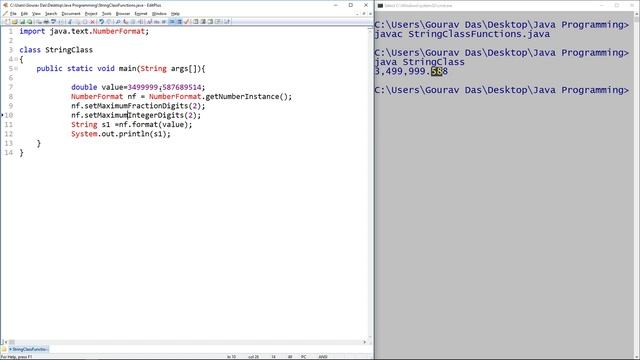Click the 'ANSI' encoding status bar entry
The image size is (640, 360).
coord(323,357)
